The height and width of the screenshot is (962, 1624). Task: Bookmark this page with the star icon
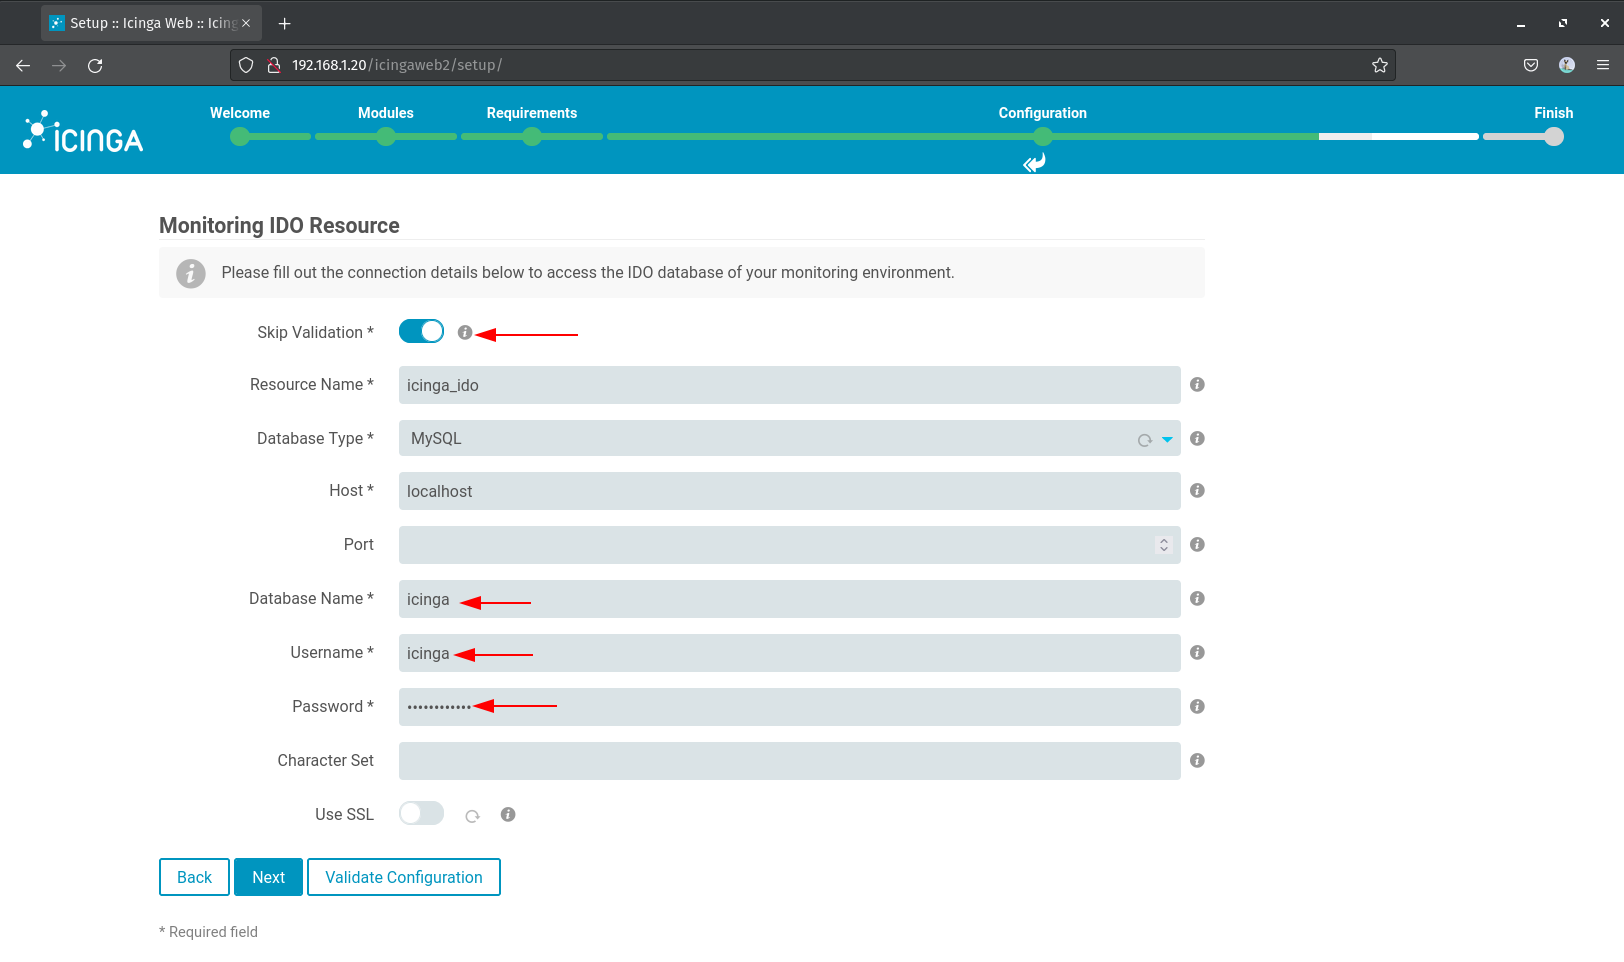tap(1380, 65)
